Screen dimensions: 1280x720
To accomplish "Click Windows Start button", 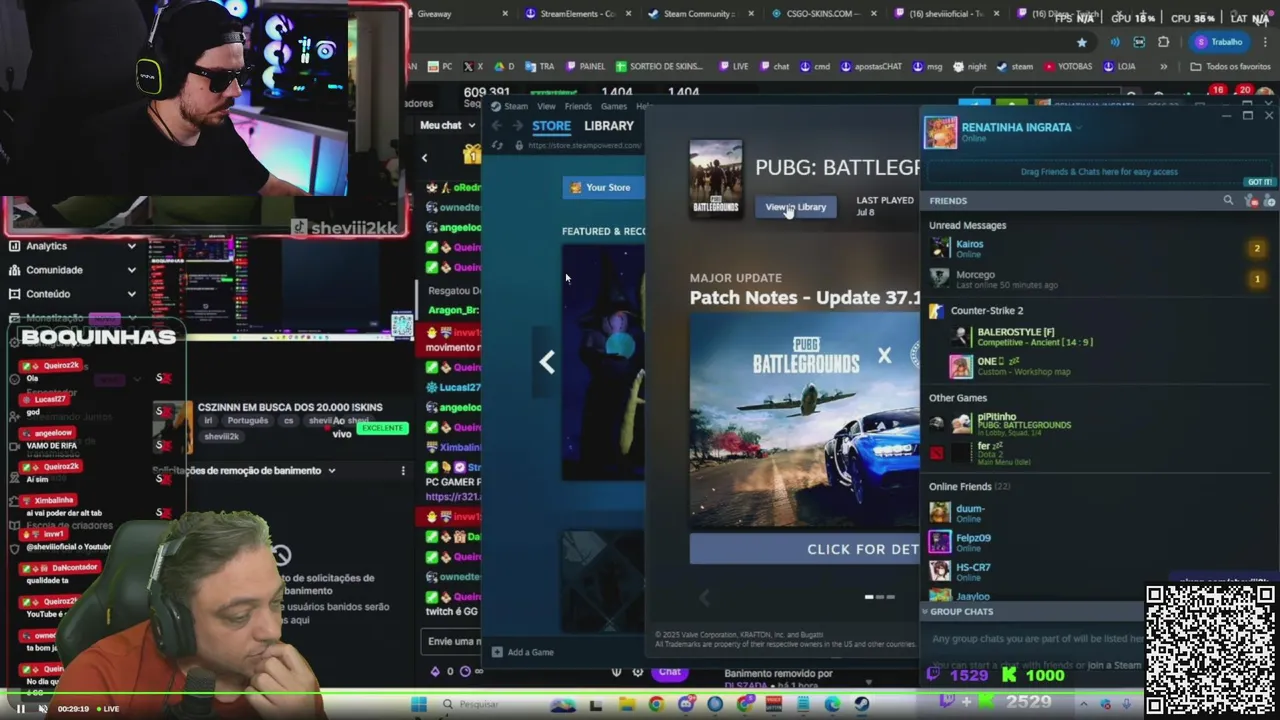I will (419, 704).
